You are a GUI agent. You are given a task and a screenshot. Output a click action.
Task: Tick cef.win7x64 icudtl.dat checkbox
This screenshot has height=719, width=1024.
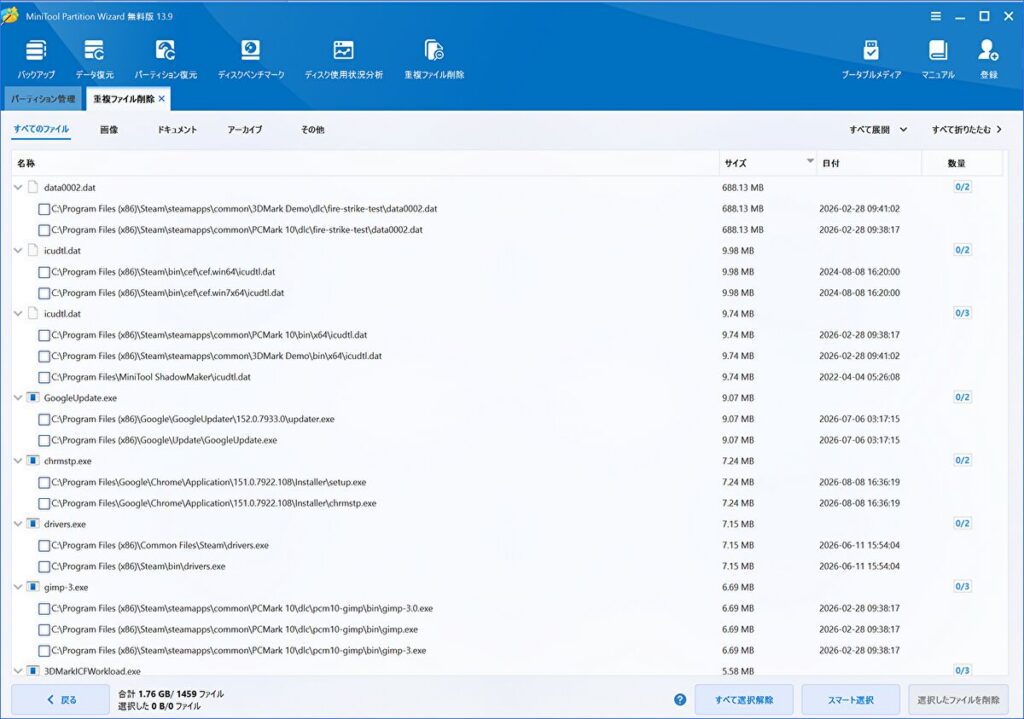44,293
